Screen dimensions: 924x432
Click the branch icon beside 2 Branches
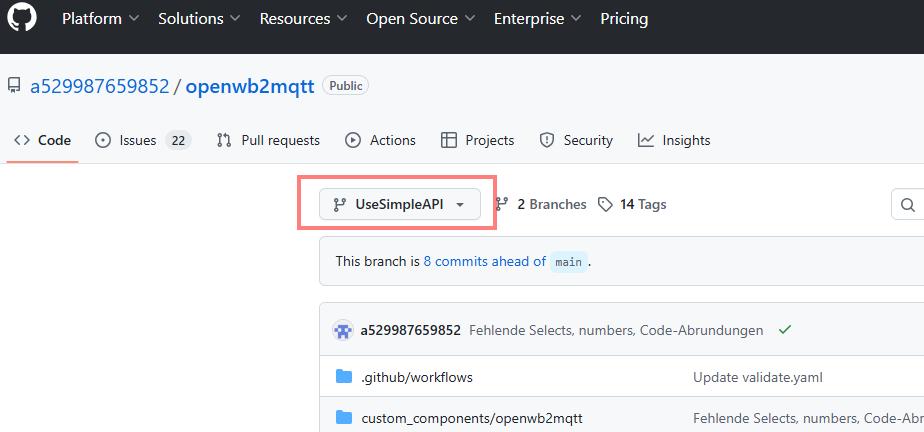pos(502,205)
